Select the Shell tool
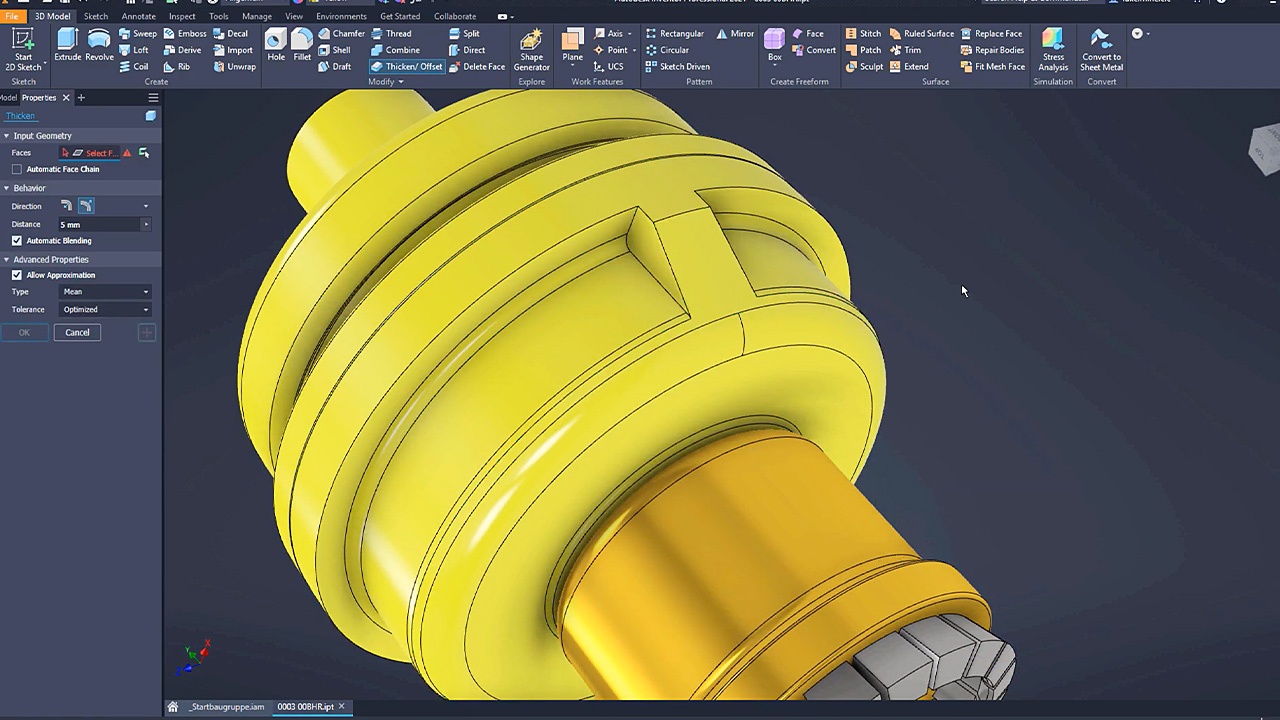 pos(341,50)
